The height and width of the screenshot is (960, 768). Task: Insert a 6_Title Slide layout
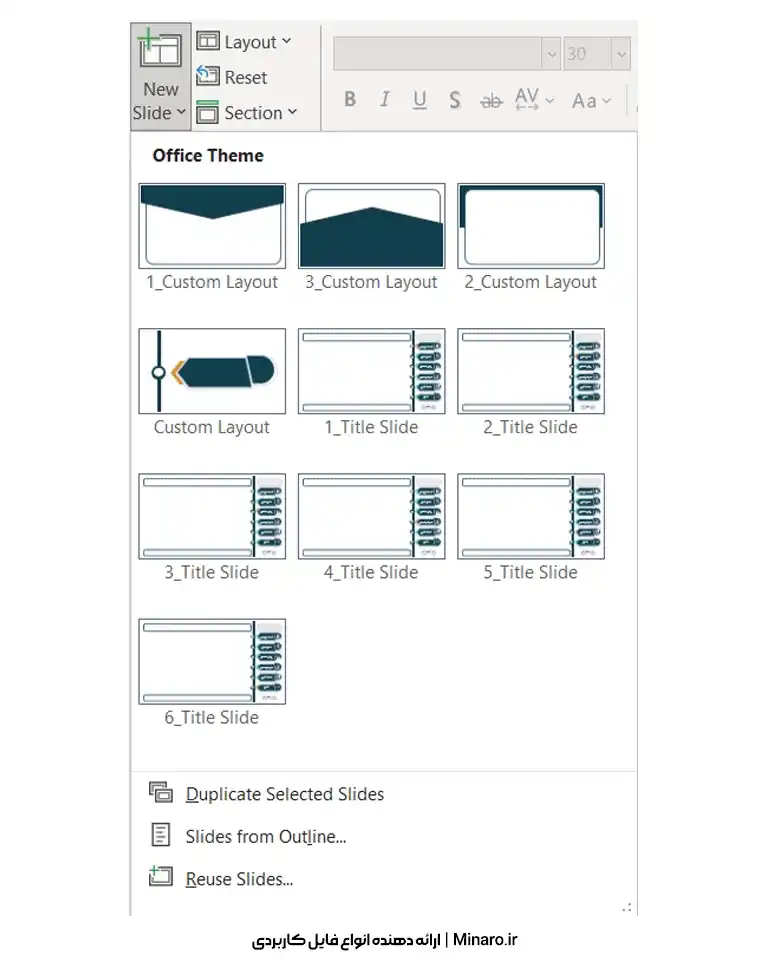(212, 661)
